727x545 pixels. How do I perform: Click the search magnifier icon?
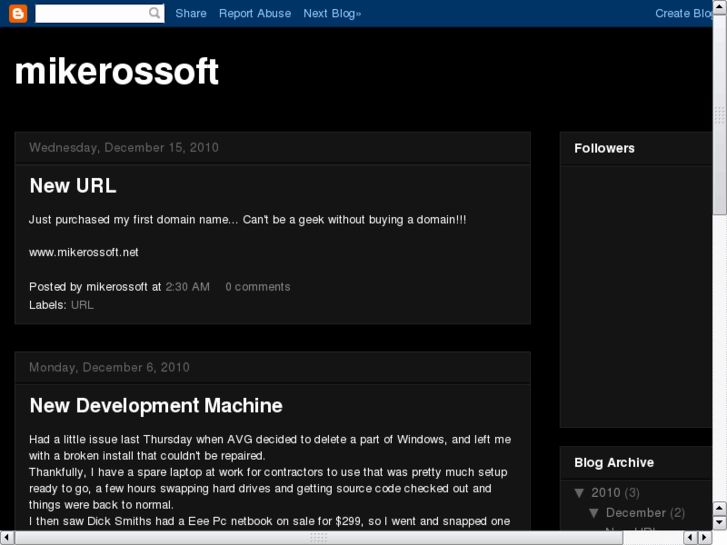[155, 13]
